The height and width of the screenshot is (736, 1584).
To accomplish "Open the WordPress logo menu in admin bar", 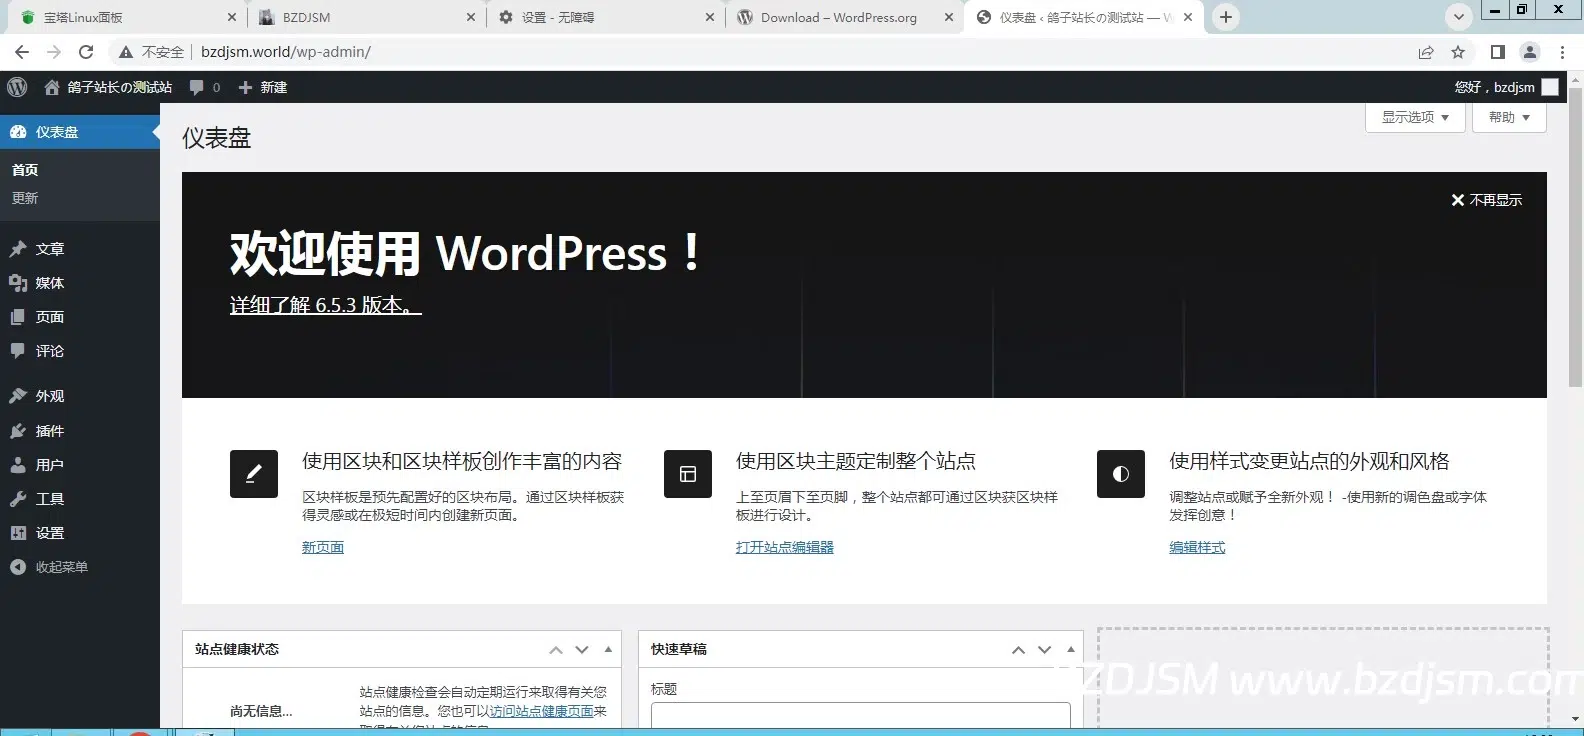I will (x=17, y=87).
